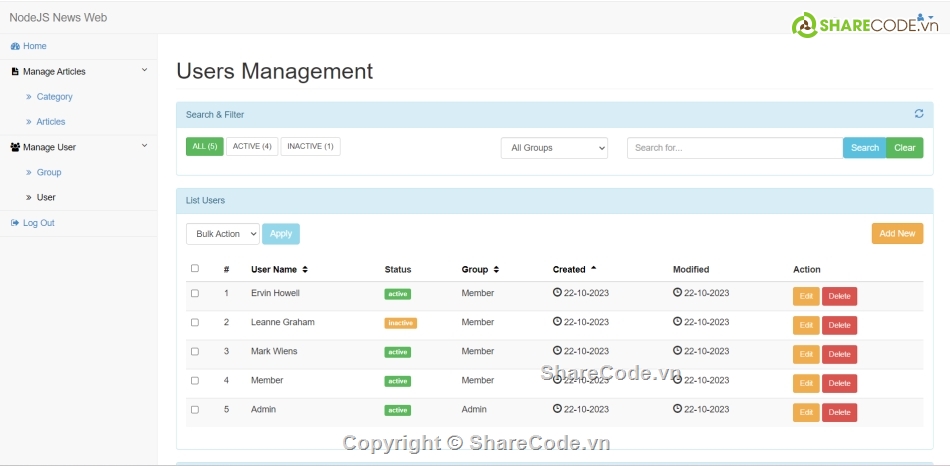Image resolution: width=950 pixels, height=466 pixels.
Task: Go to Group under Manage User
Action: point(49,172)
